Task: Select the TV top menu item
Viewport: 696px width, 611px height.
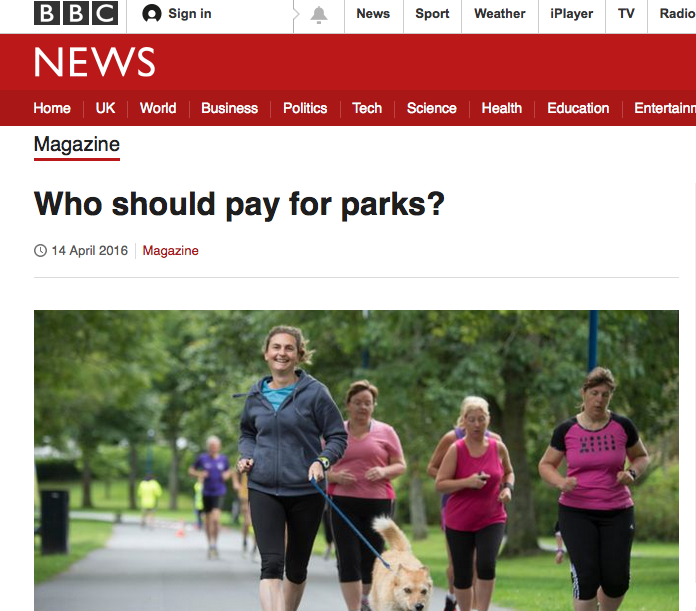Action: (x=626, y=14)
